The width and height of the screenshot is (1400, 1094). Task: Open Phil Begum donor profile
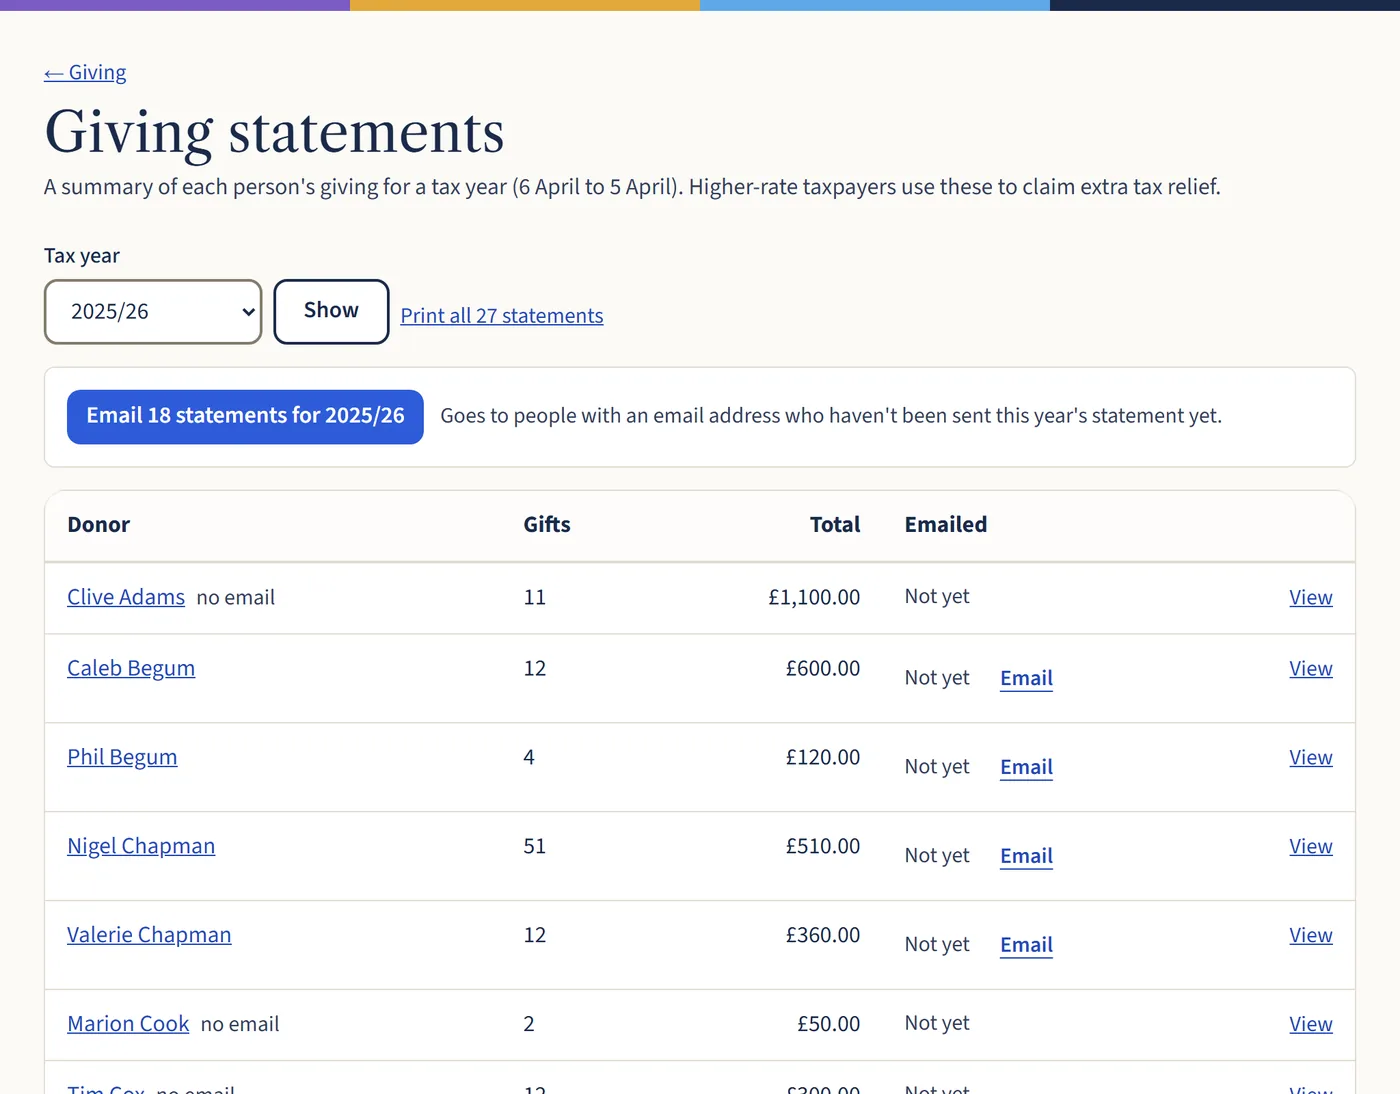[x=122, y=757]
